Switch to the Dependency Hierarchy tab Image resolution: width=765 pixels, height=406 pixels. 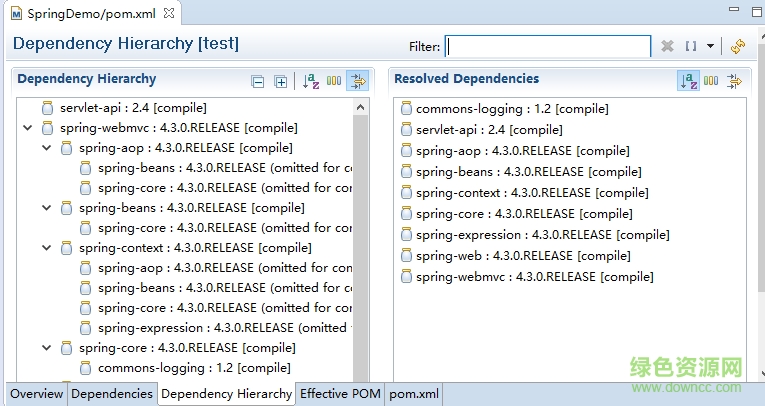[x=226, y=394]
